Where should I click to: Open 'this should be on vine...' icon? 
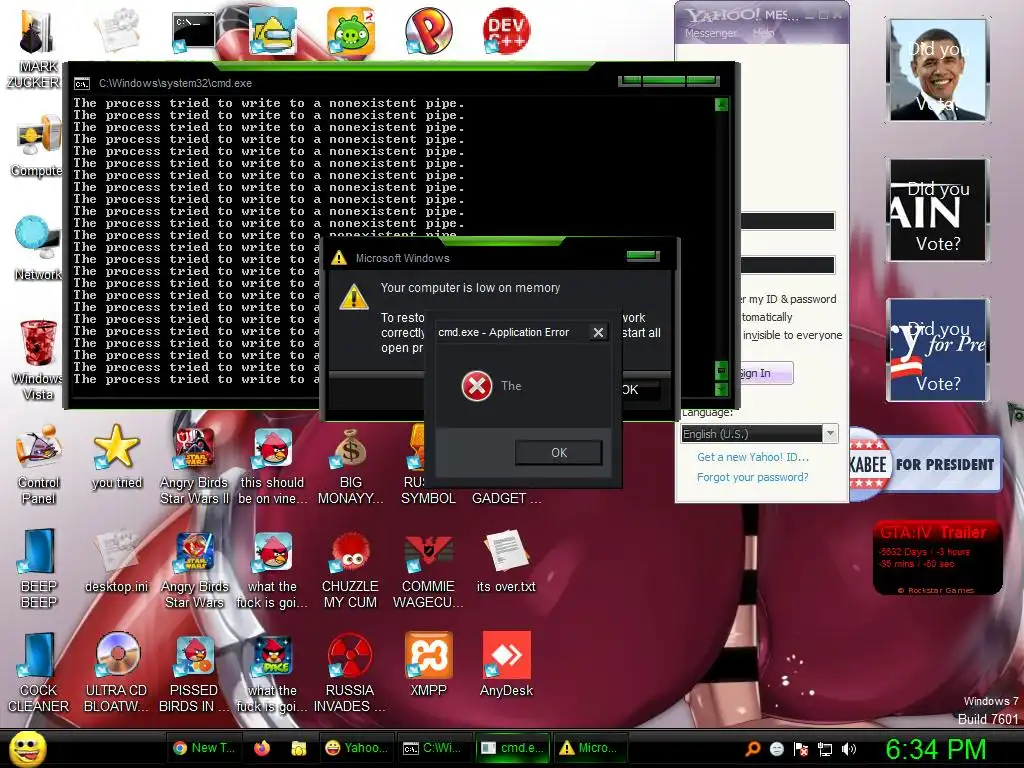272,465
